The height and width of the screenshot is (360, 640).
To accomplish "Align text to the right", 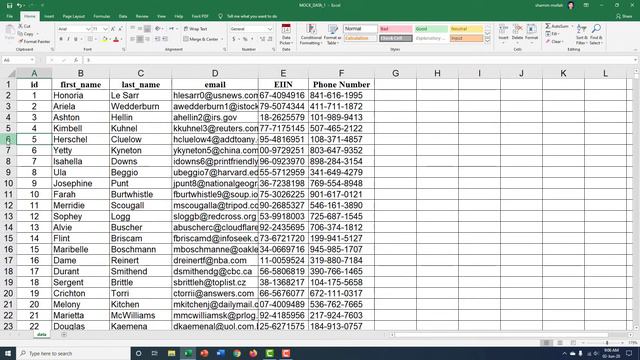I will coord(147,39).
